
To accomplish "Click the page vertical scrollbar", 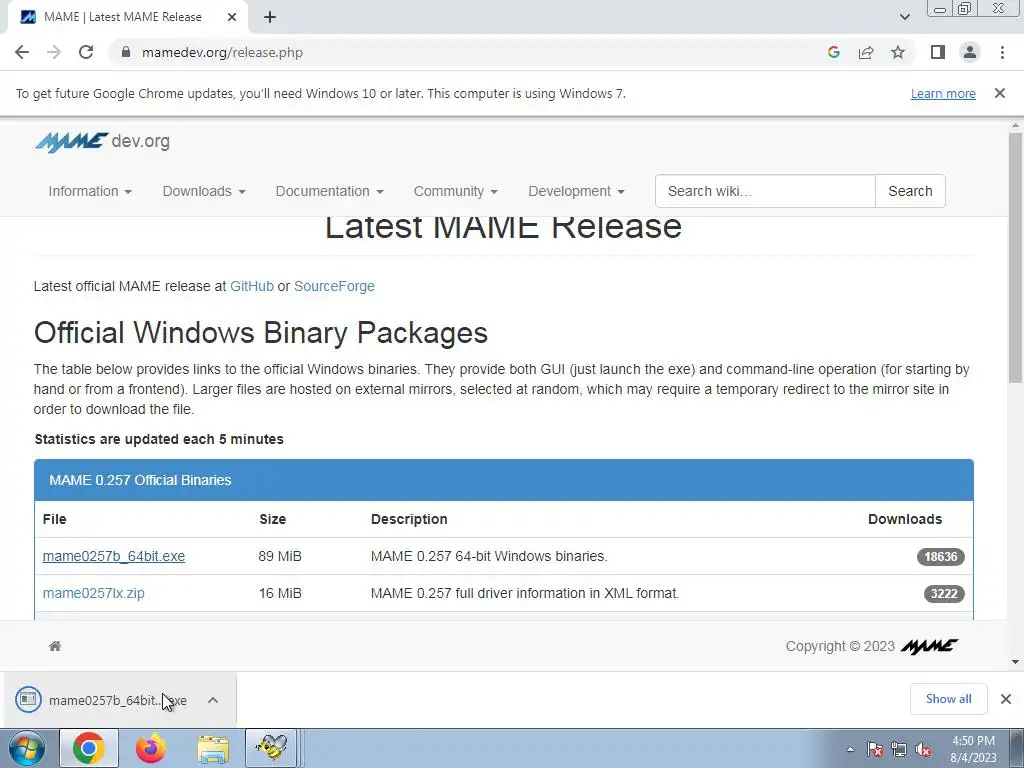I will pos(1015,258).
